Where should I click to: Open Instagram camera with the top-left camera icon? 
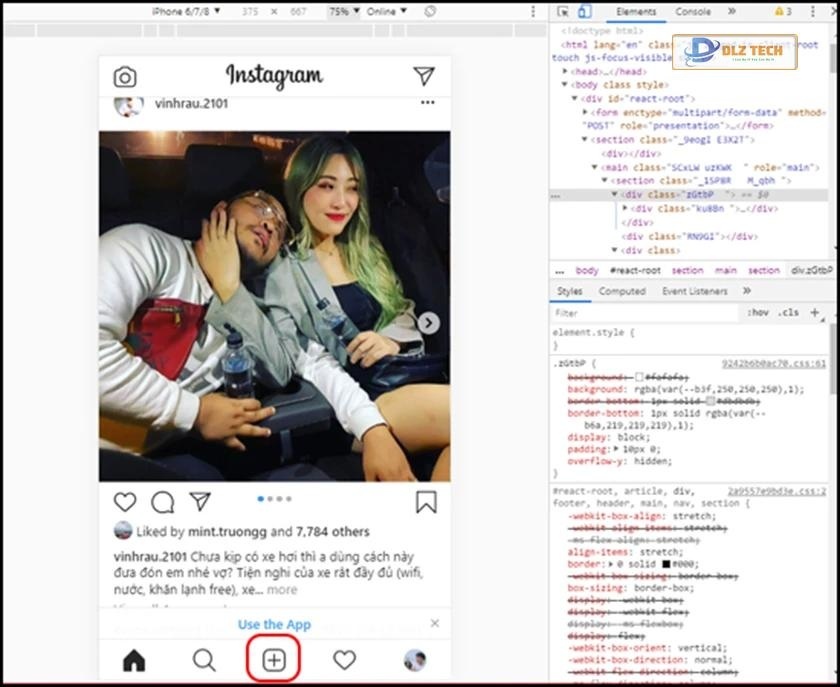[124, 75]
